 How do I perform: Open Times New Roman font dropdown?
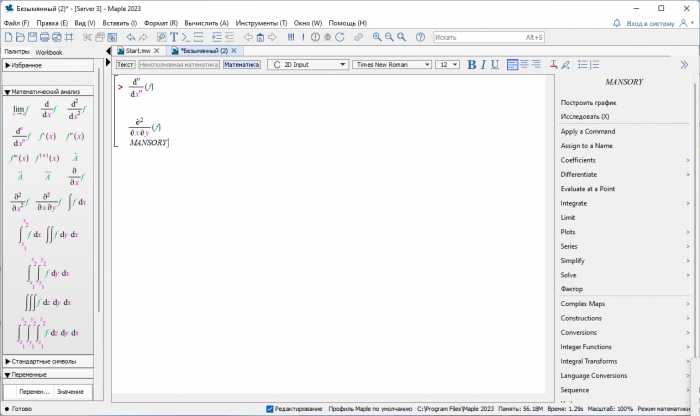[392, 65]
